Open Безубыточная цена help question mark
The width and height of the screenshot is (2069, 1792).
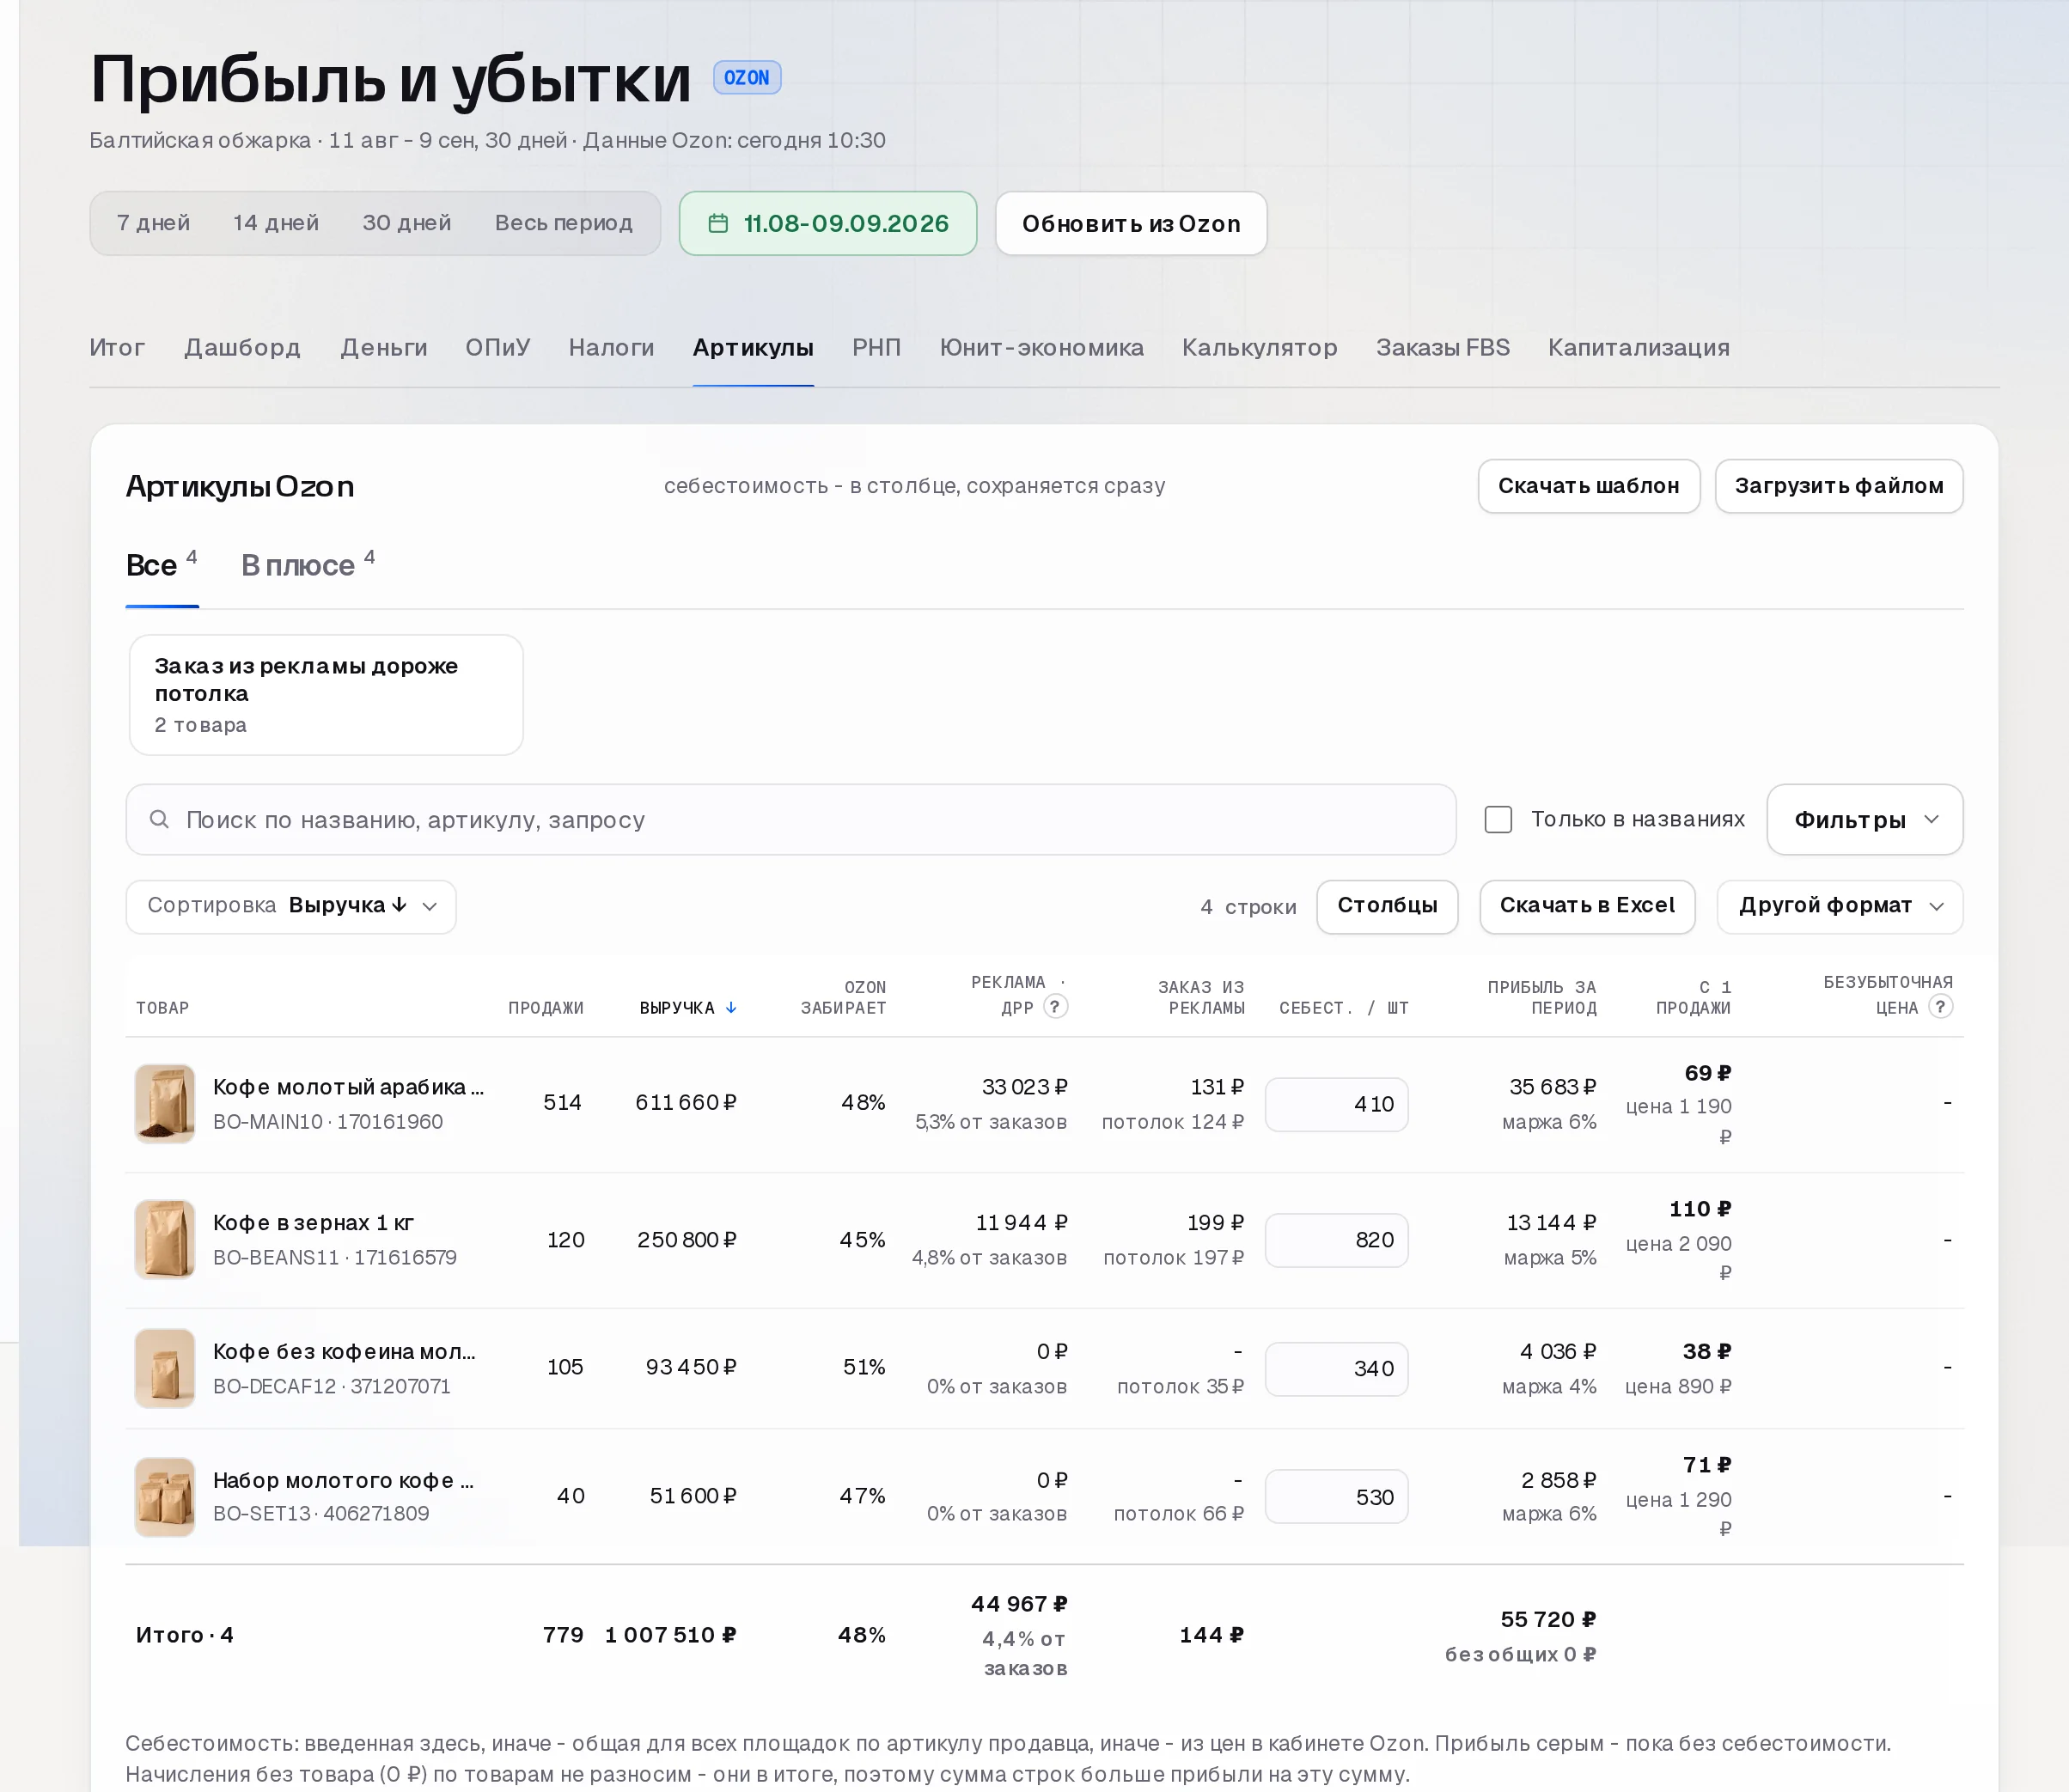(1940, 1006)
